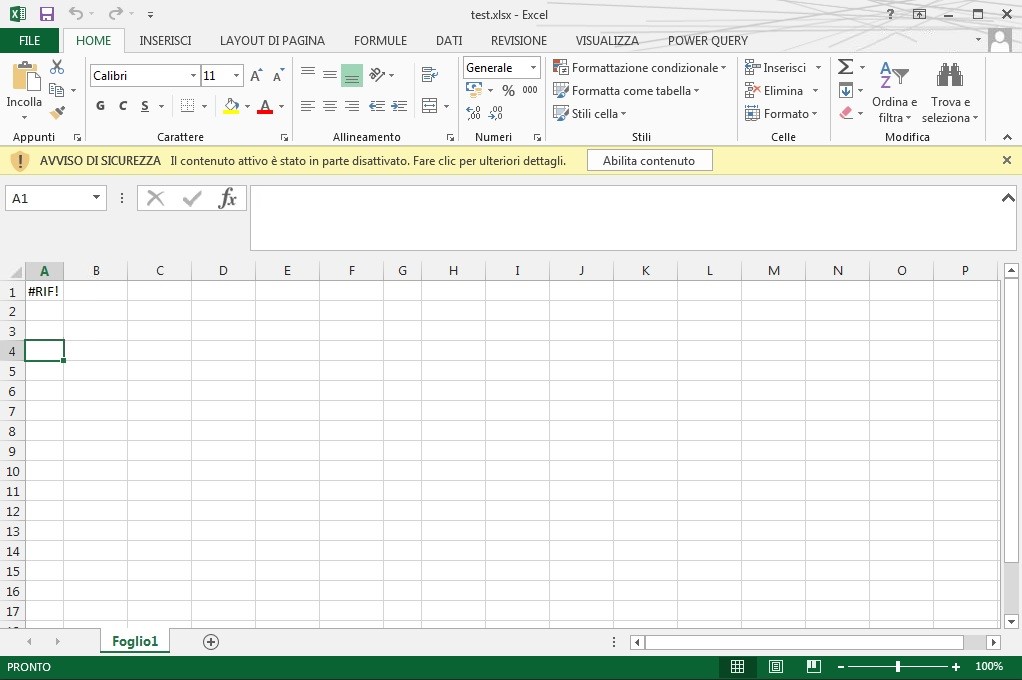Decrease decimal places
This screenshot has height=680, width=1022.
(496, 113)
